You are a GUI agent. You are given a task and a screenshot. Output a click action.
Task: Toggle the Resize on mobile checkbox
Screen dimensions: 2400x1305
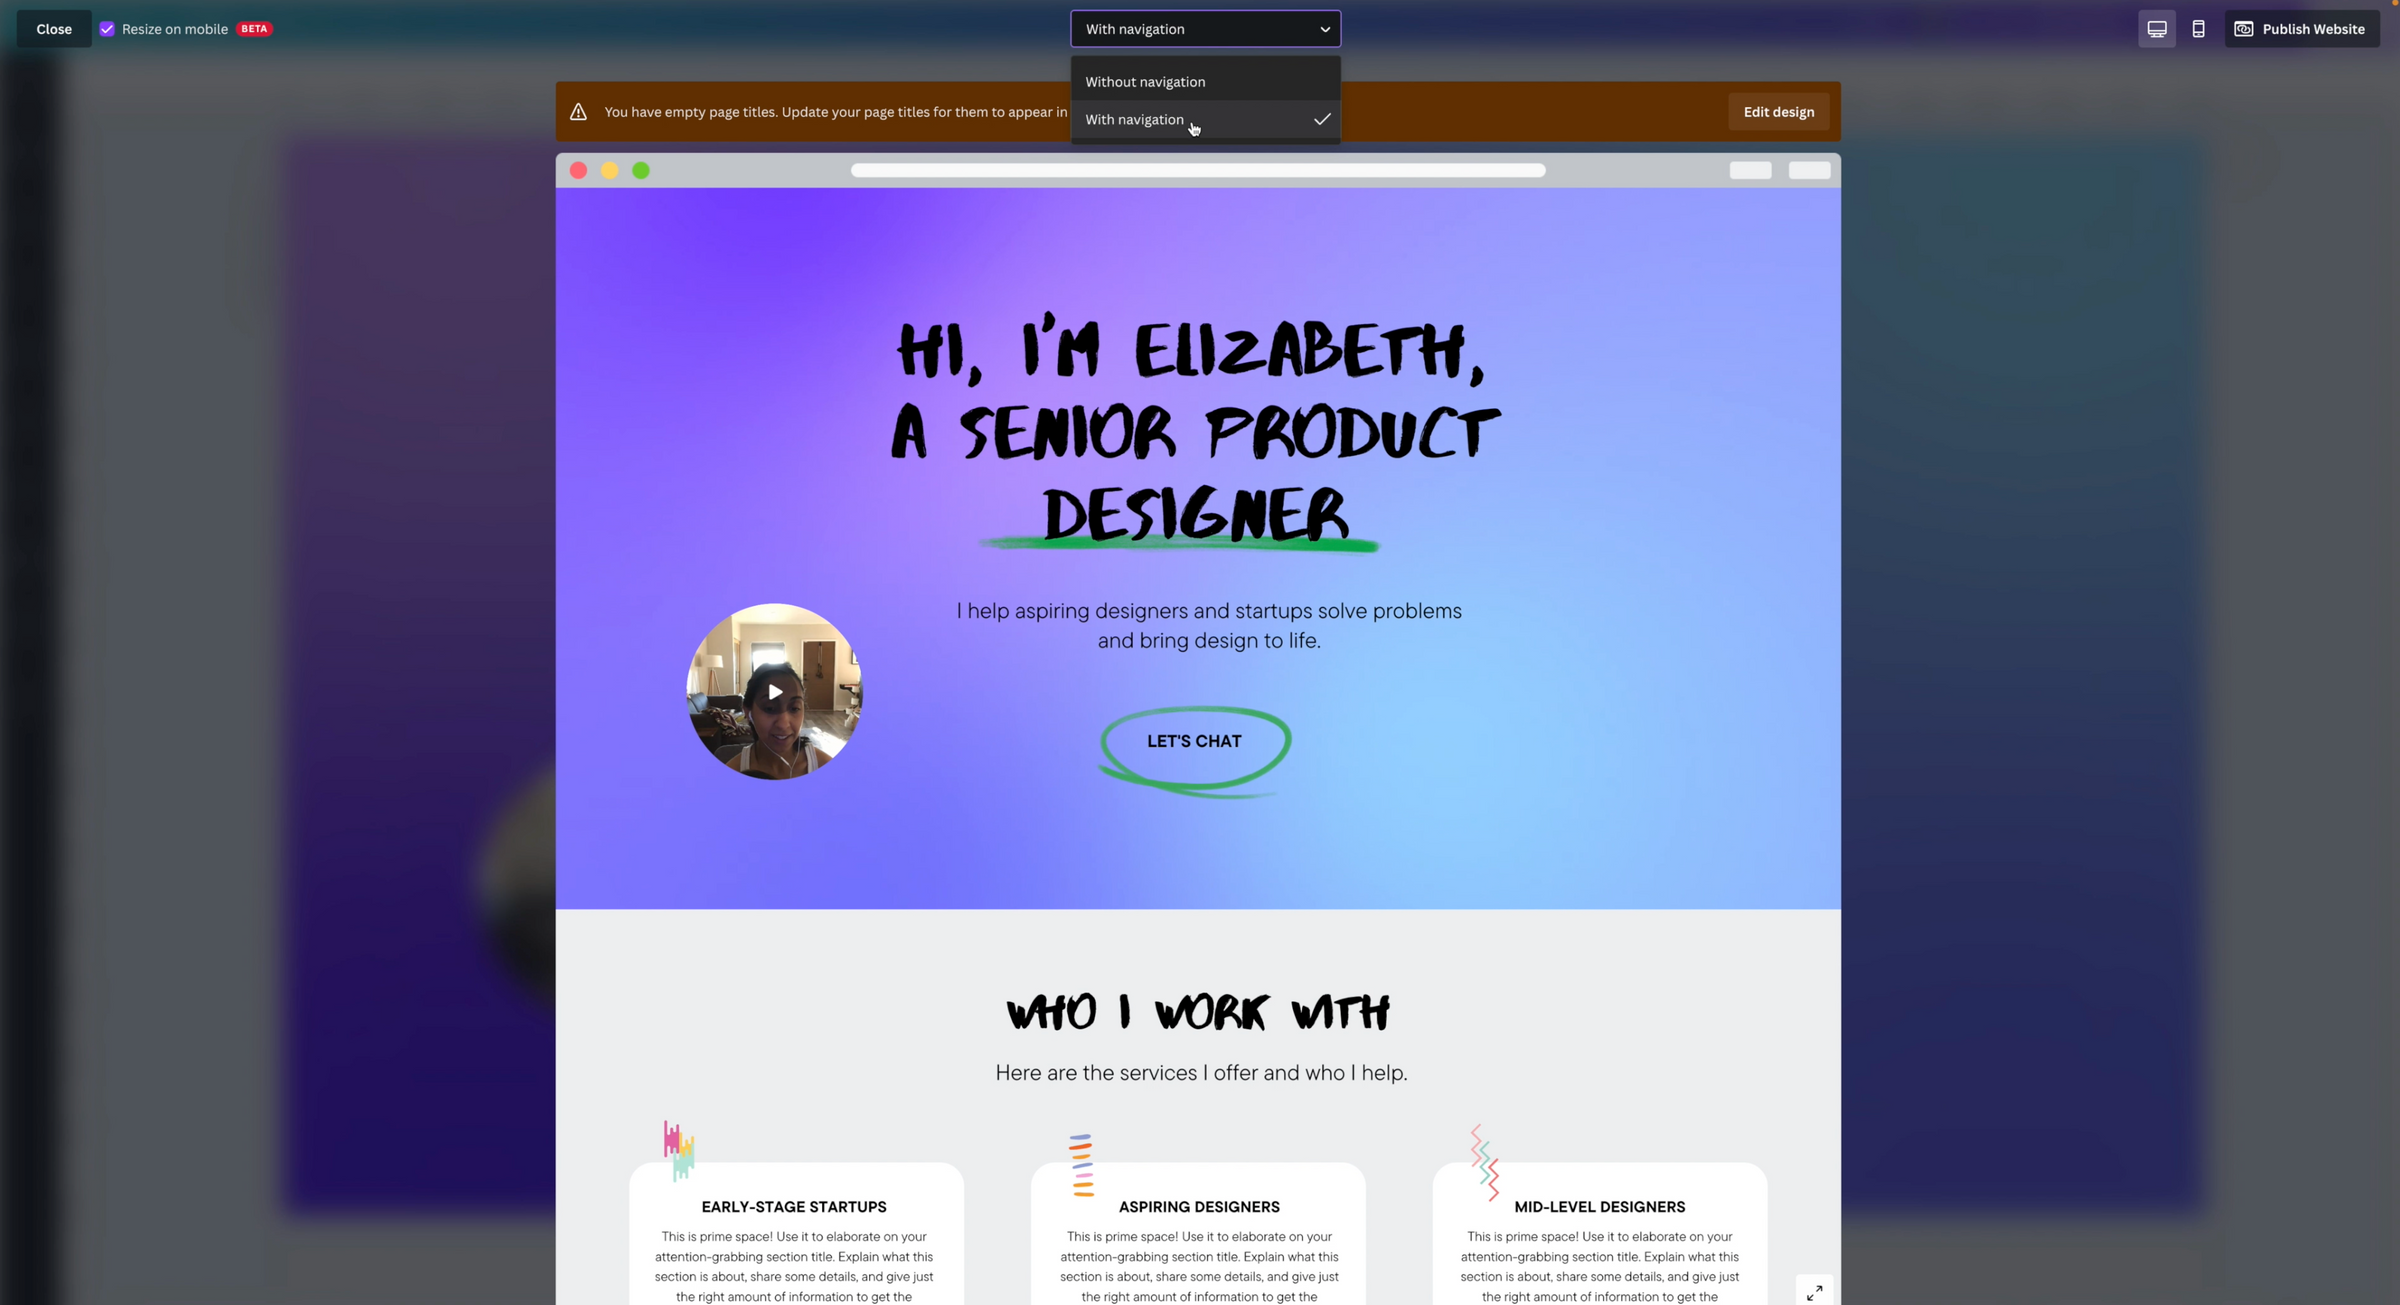click(108, 29)
